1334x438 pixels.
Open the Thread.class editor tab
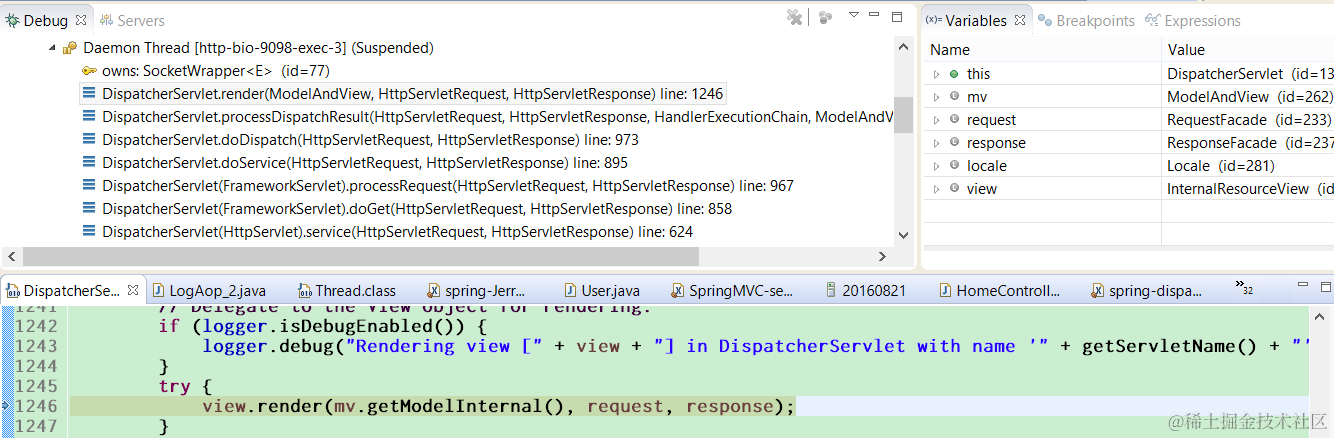point(346,291)
